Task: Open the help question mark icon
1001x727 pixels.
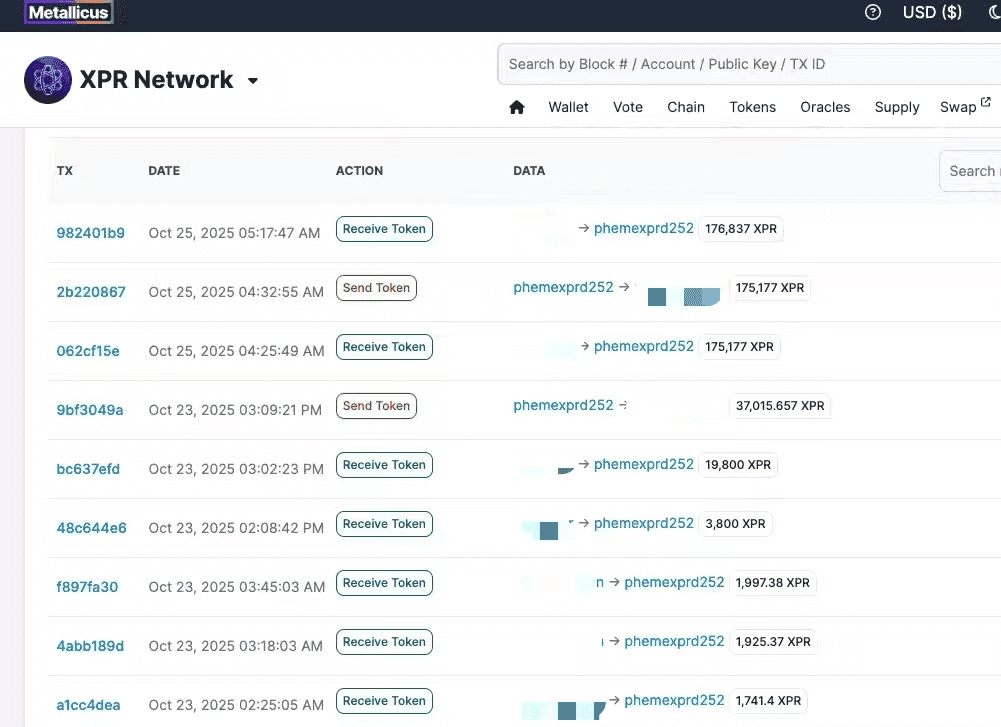Action: tap(873, 13)
